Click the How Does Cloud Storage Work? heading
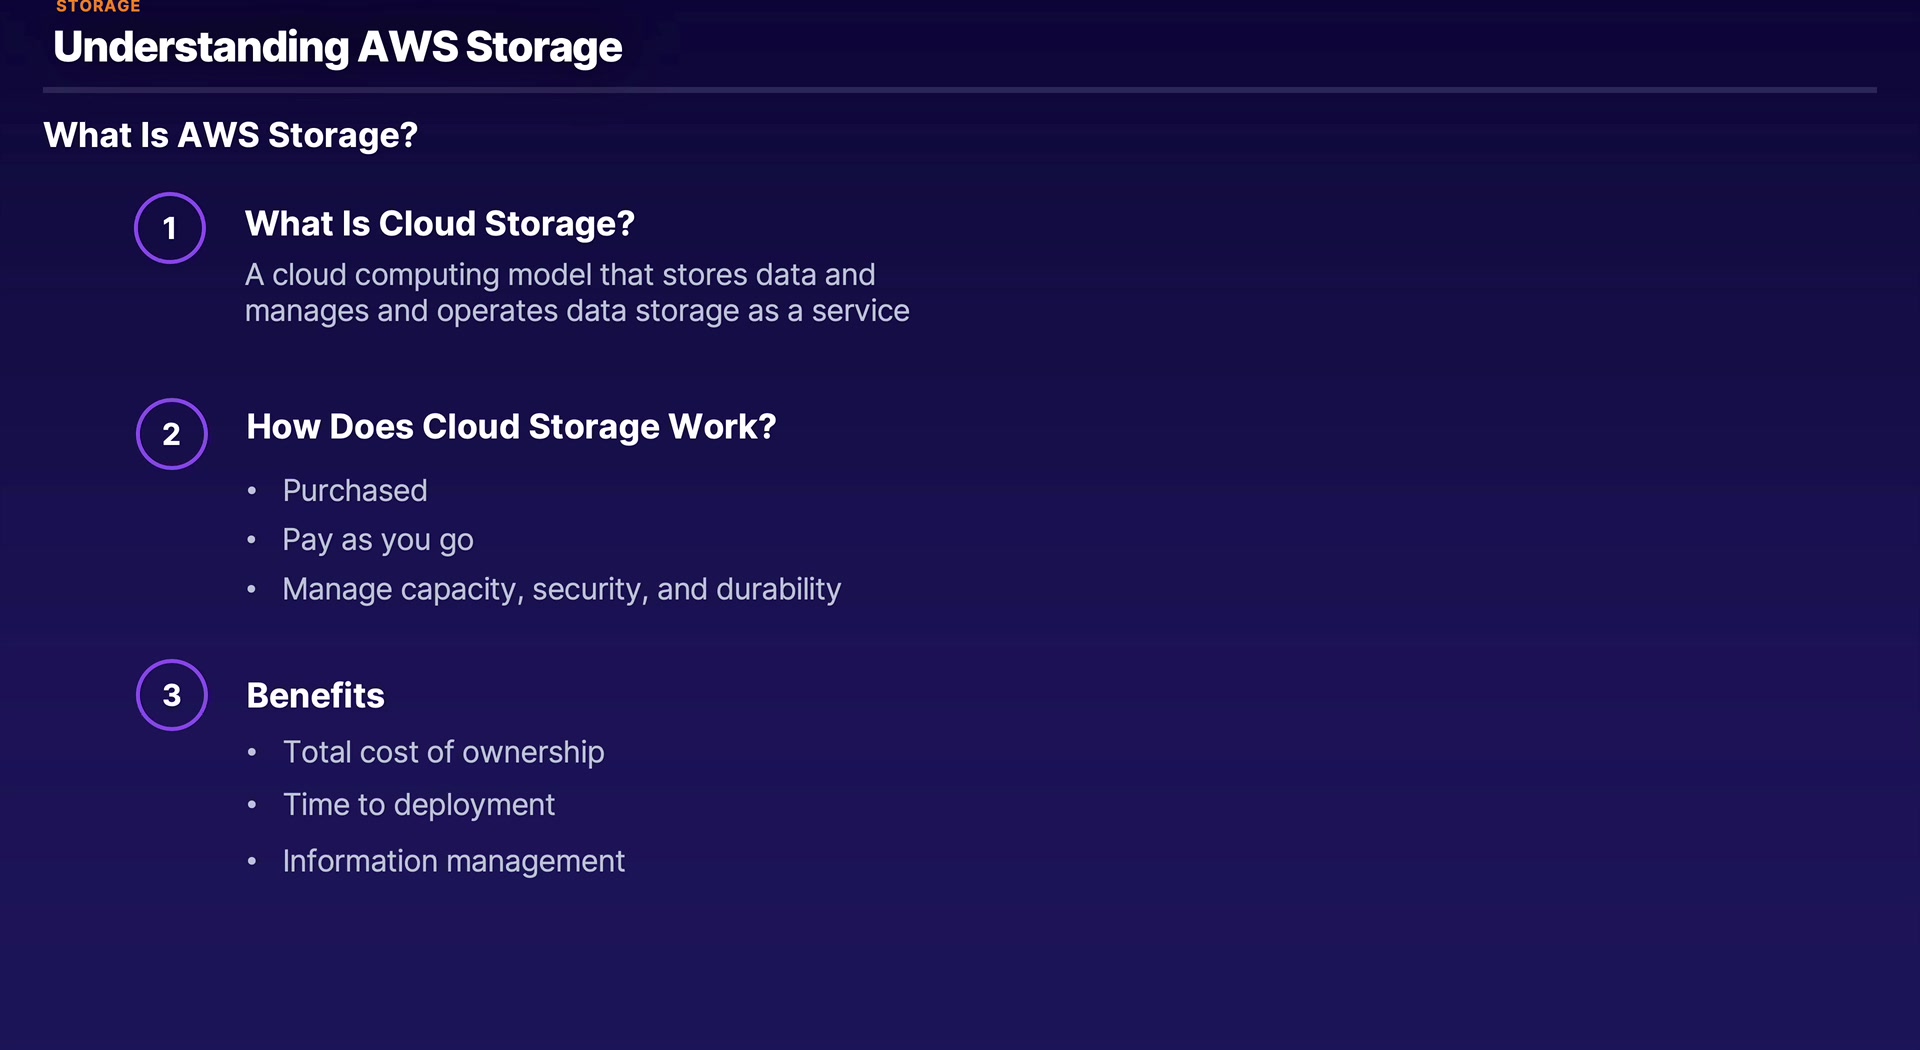The width and height of the screenshot is (1920, 1050). (x=511, y=427)
